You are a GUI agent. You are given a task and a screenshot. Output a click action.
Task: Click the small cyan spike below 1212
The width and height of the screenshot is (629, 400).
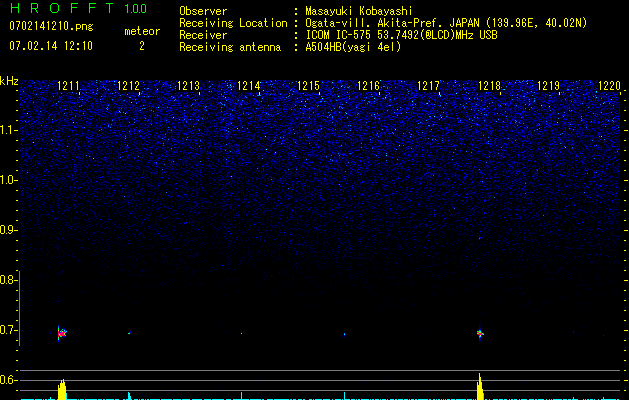click(x=129, y=395)
